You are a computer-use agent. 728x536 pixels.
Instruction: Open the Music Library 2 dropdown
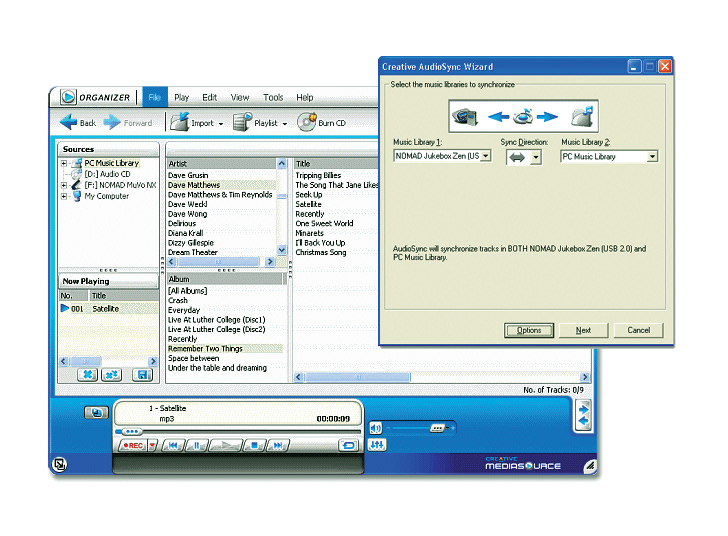(x=652, y=157)
